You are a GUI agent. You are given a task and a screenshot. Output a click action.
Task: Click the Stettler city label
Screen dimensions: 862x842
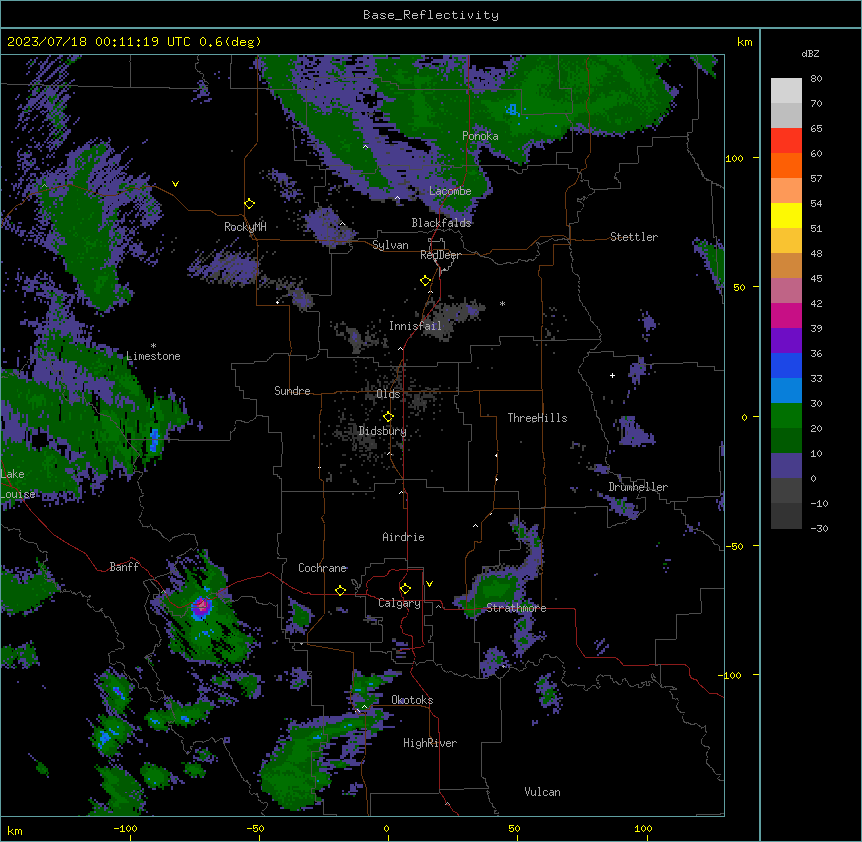pos(634,237)
